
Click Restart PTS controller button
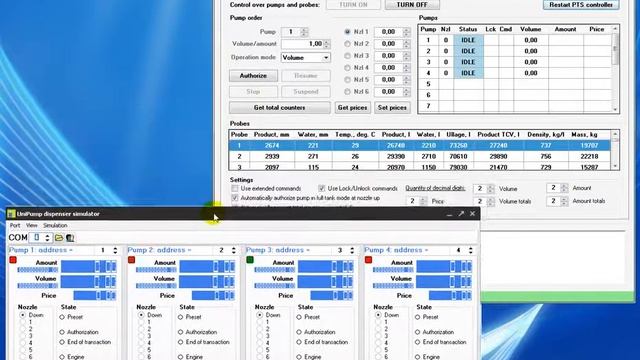pos(581,5)
